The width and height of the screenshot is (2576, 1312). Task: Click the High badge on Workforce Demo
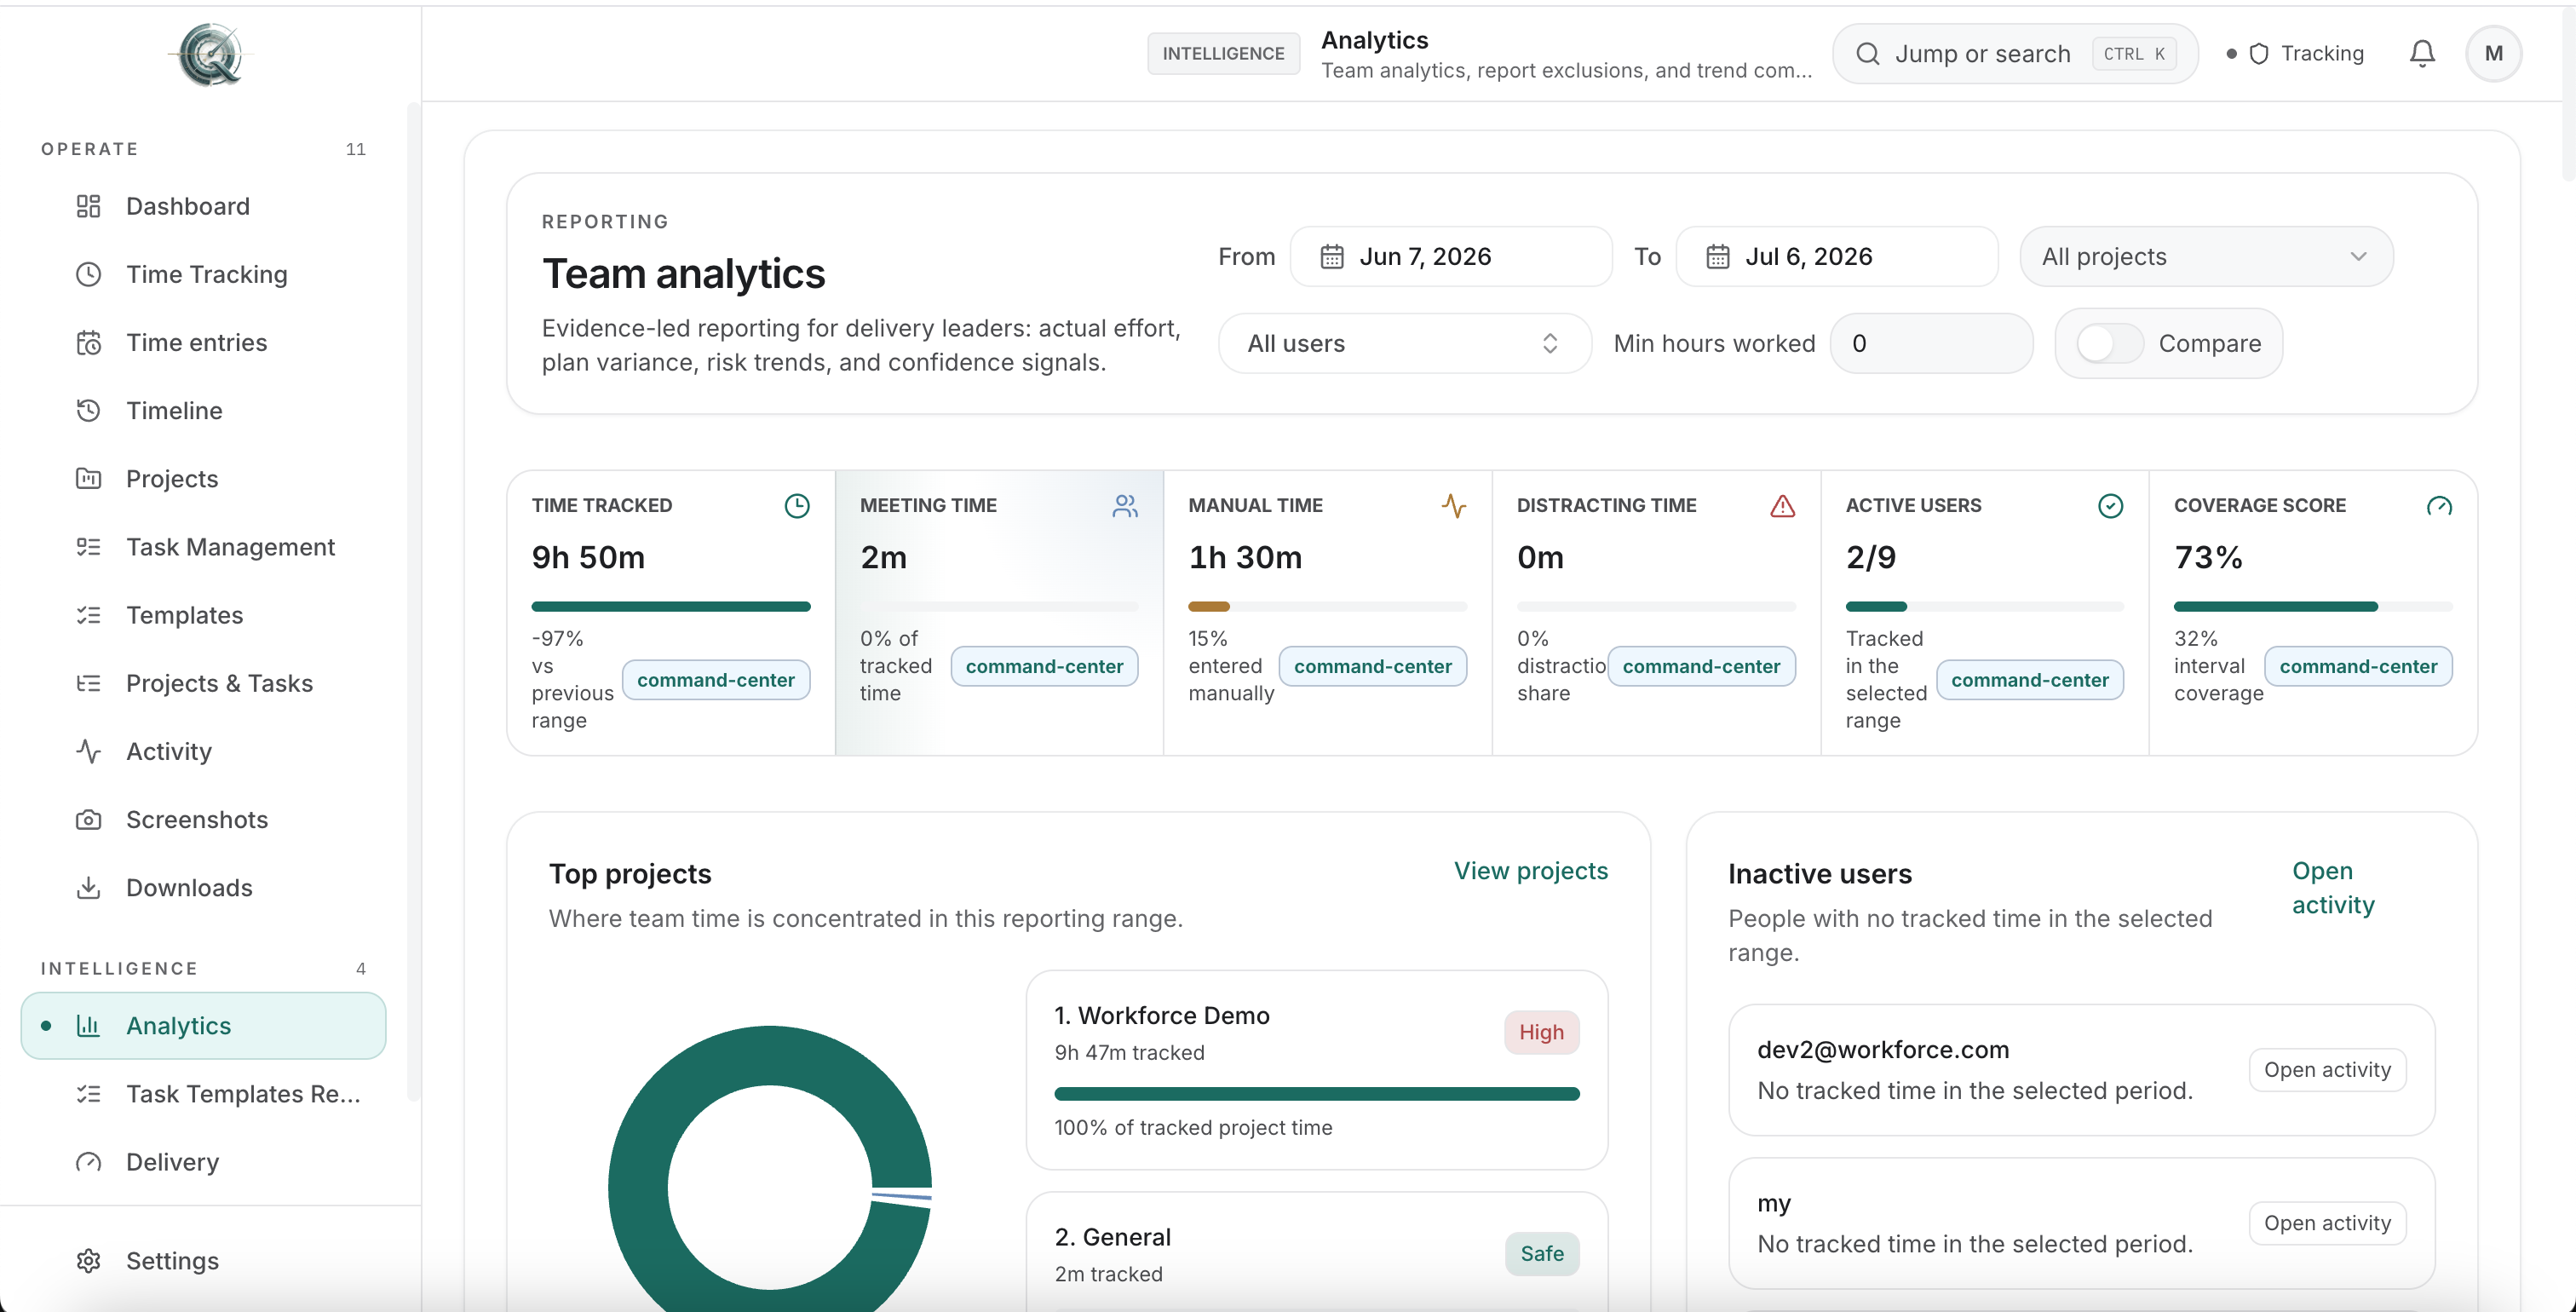(1541, 1032)
